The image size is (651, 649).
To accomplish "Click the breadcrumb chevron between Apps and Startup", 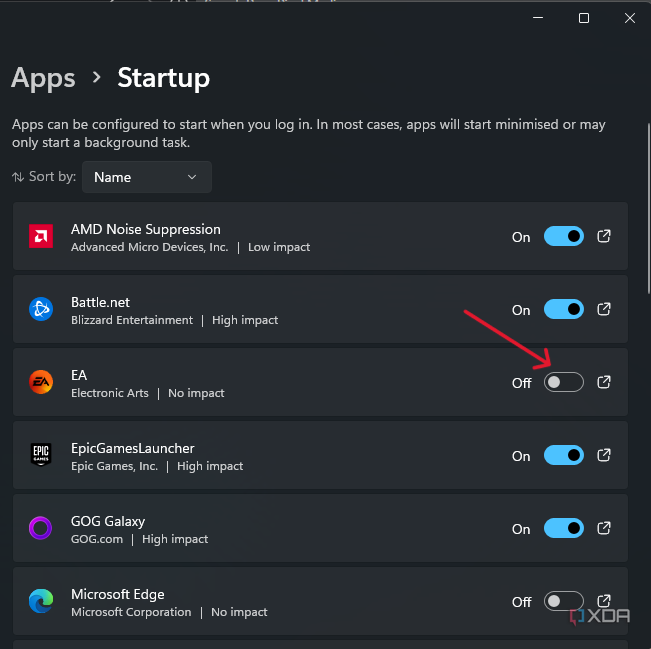I will pyautogui.click(x=97, y=77).
